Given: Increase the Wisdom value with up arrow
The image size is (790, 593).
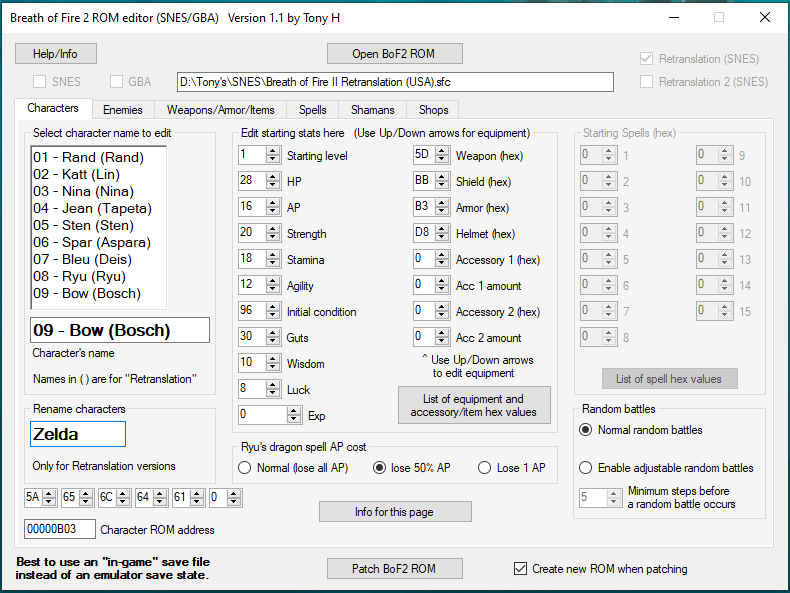Looking at the screenshot, I should click(273, 359).
